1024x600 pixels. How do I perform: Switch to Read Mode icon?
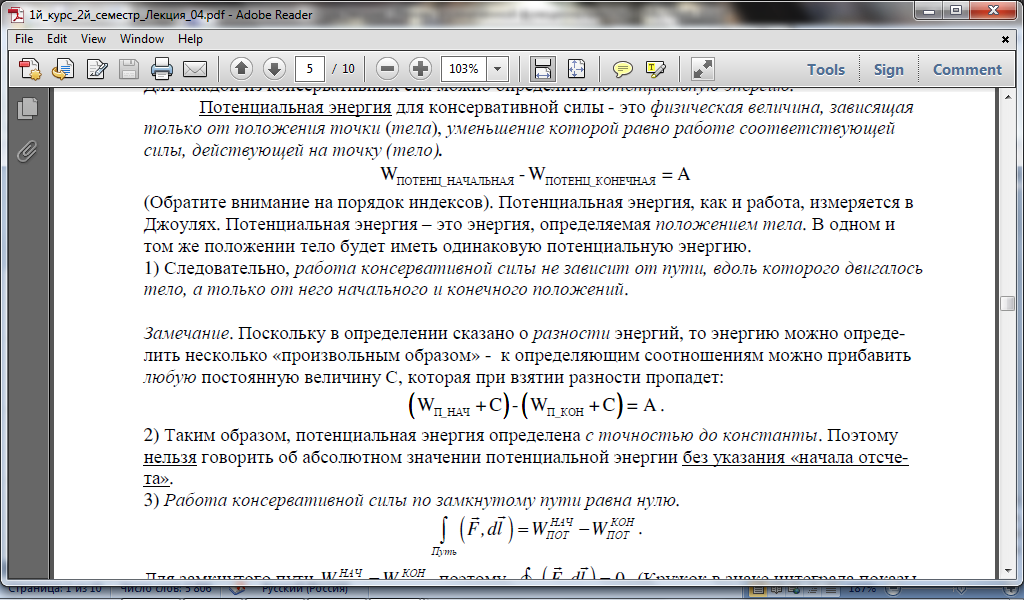coord(702,69)
